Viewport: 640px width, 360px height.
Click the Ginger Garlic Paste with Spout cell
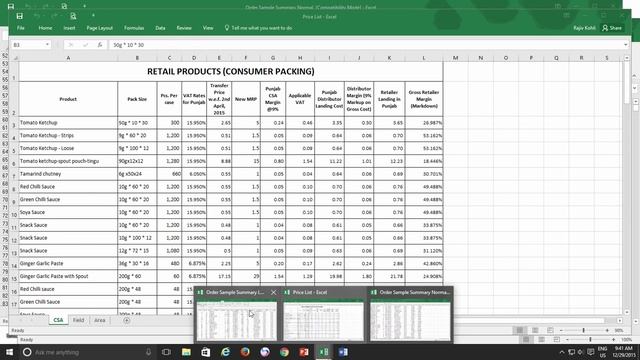[x=68, y=276]
